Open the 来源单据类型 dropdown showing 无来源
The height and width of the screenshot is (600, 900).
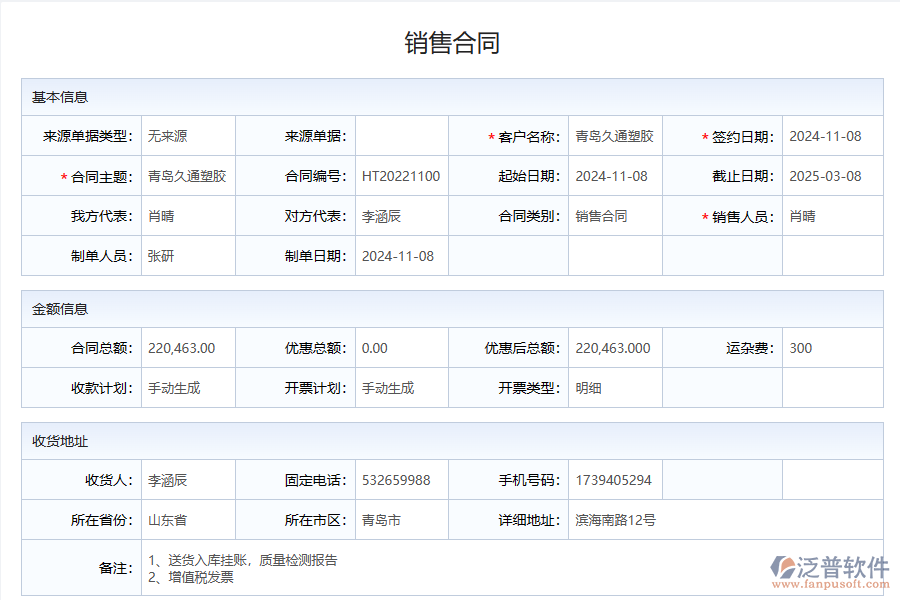click(175, 135)
